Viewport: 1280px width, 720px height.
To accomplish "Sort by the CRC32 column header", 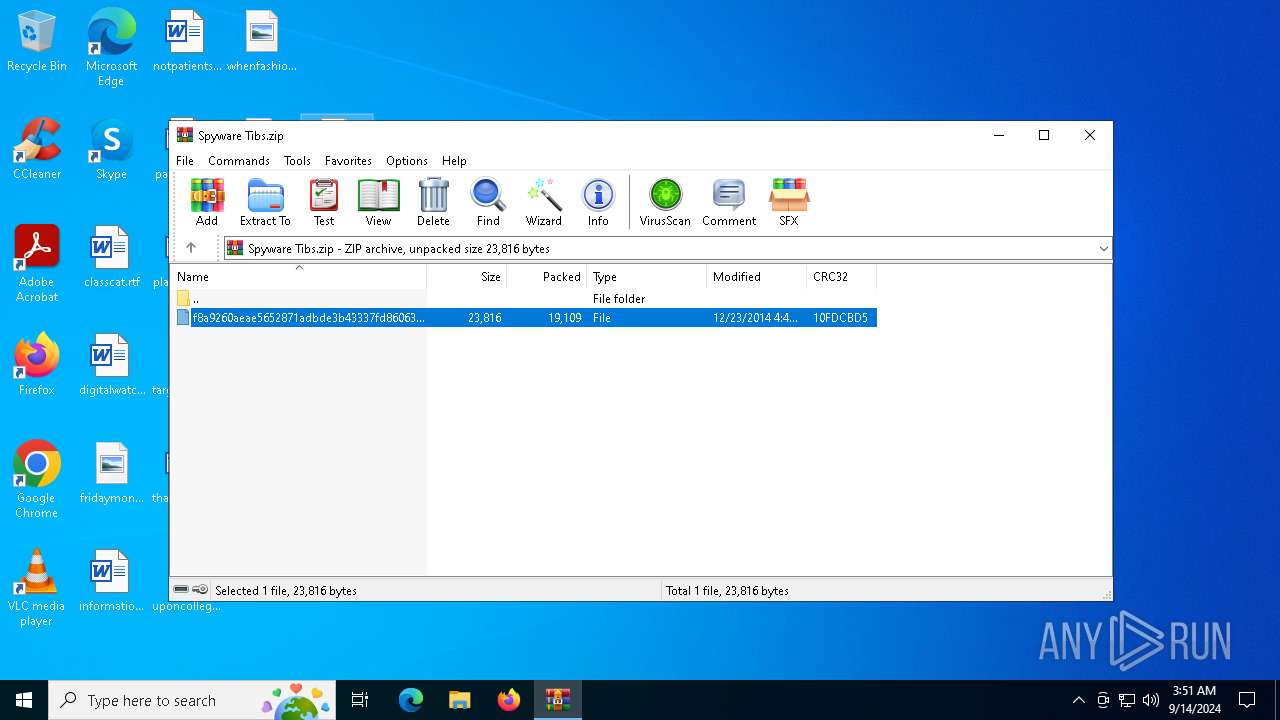I will [x=842, y=277].
